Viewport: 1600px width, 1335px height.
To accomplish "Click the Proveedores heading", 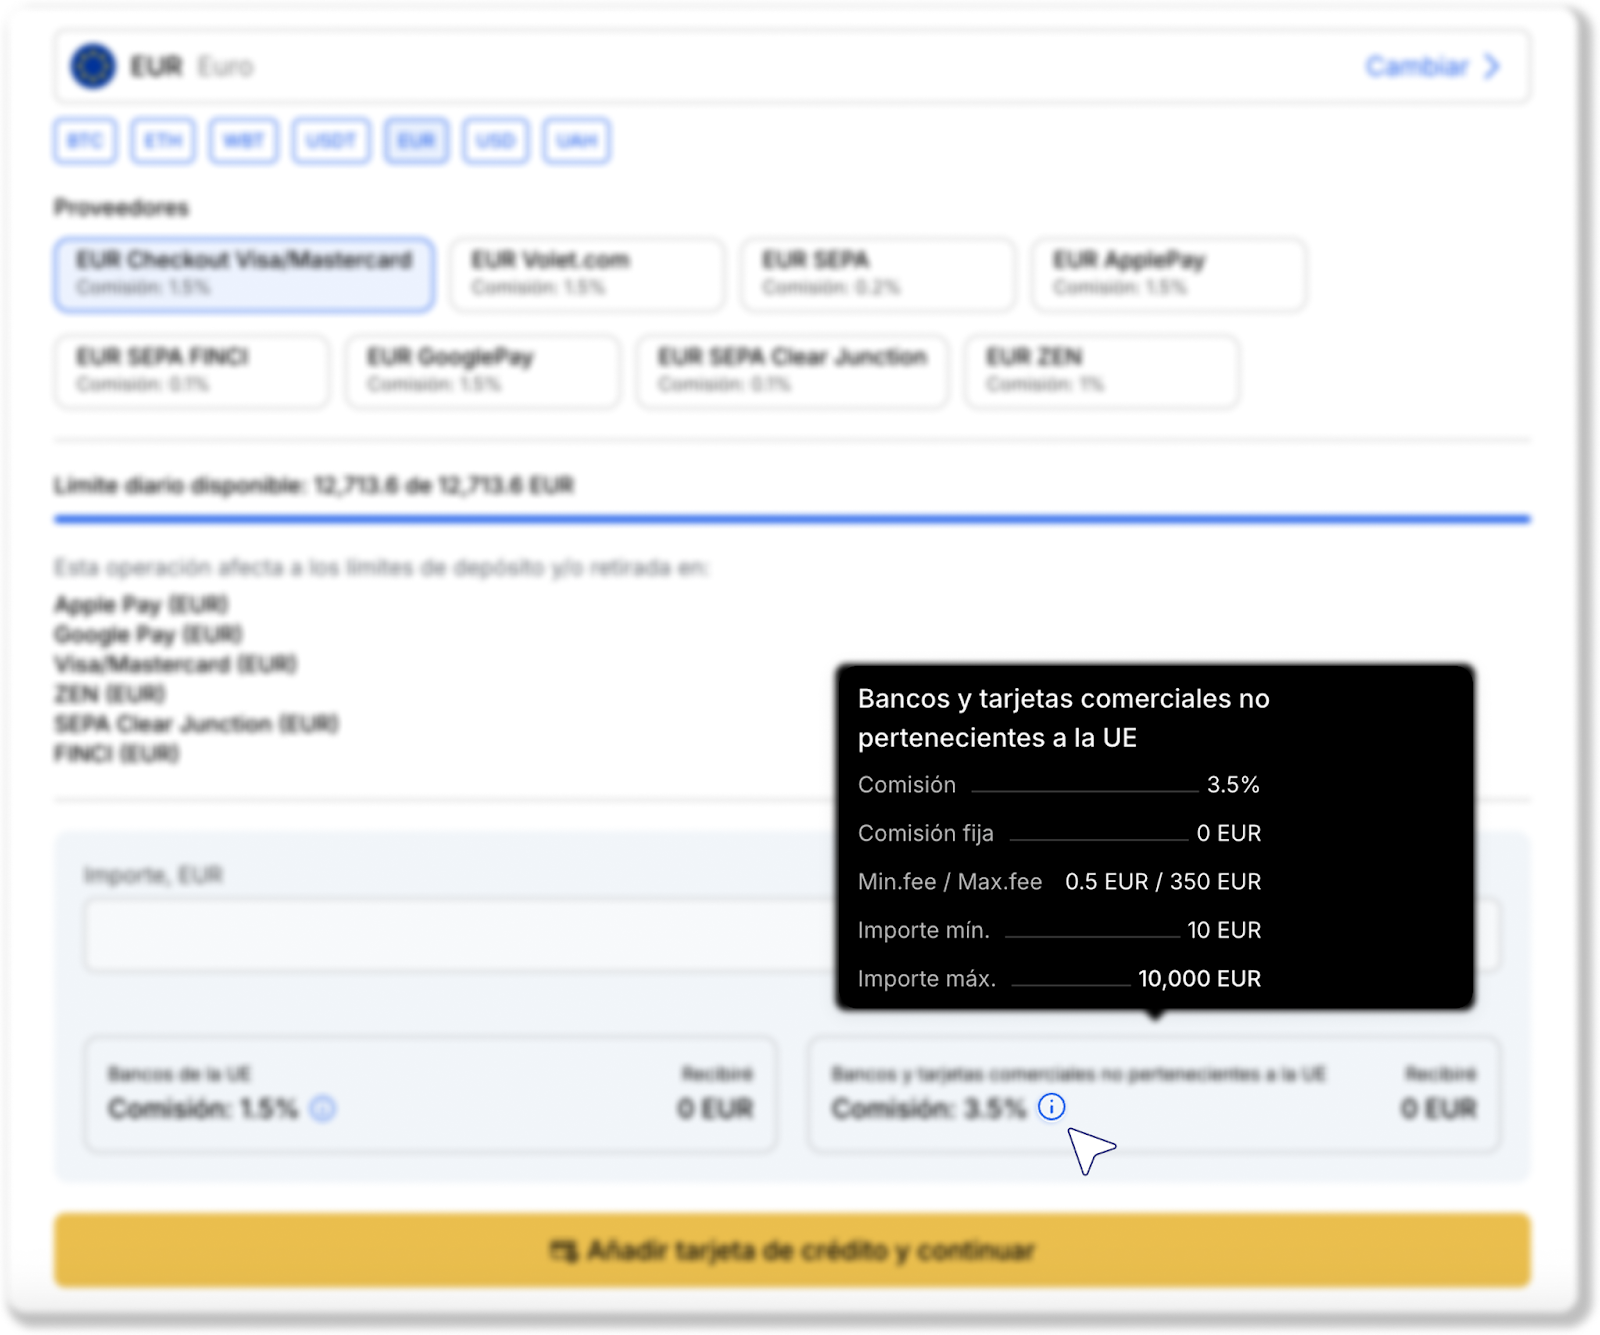I will pyautogui.click(x=122, y=208).
